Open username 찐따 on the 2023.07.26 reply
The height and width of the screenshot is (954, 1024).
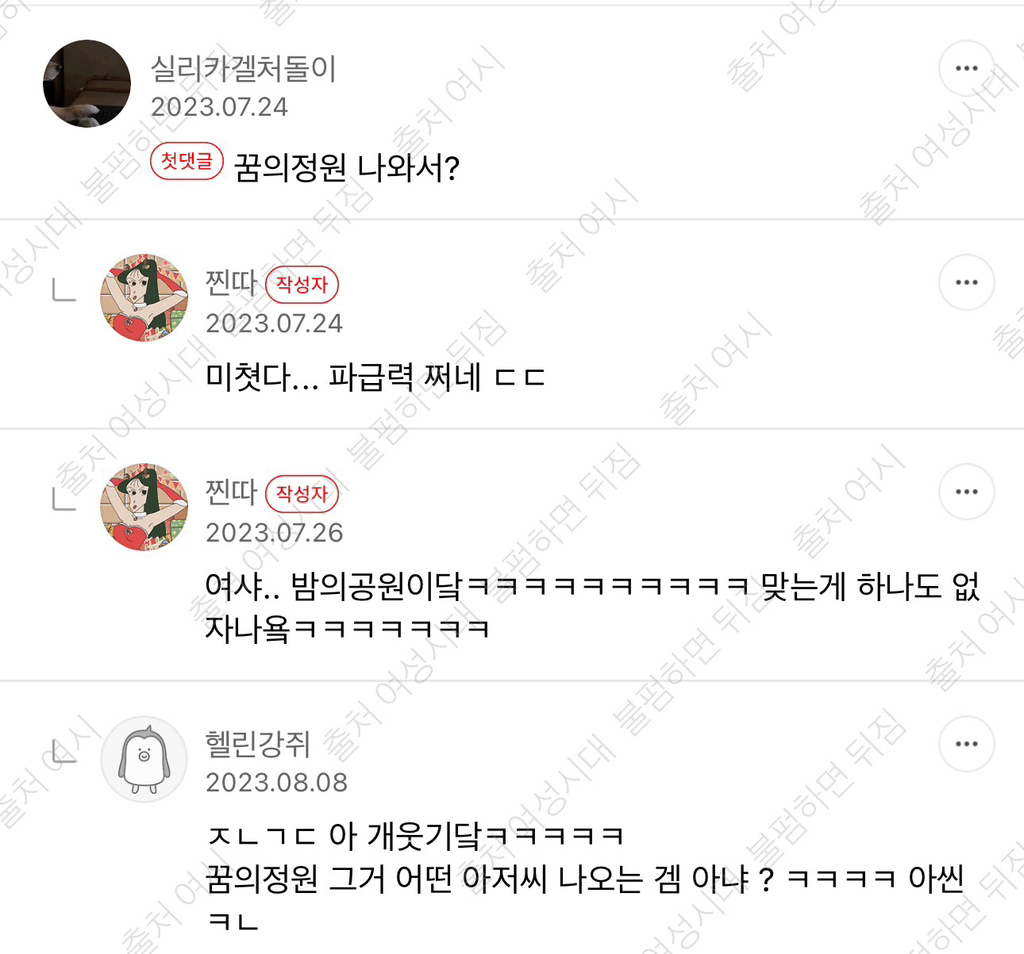[231, 492]
